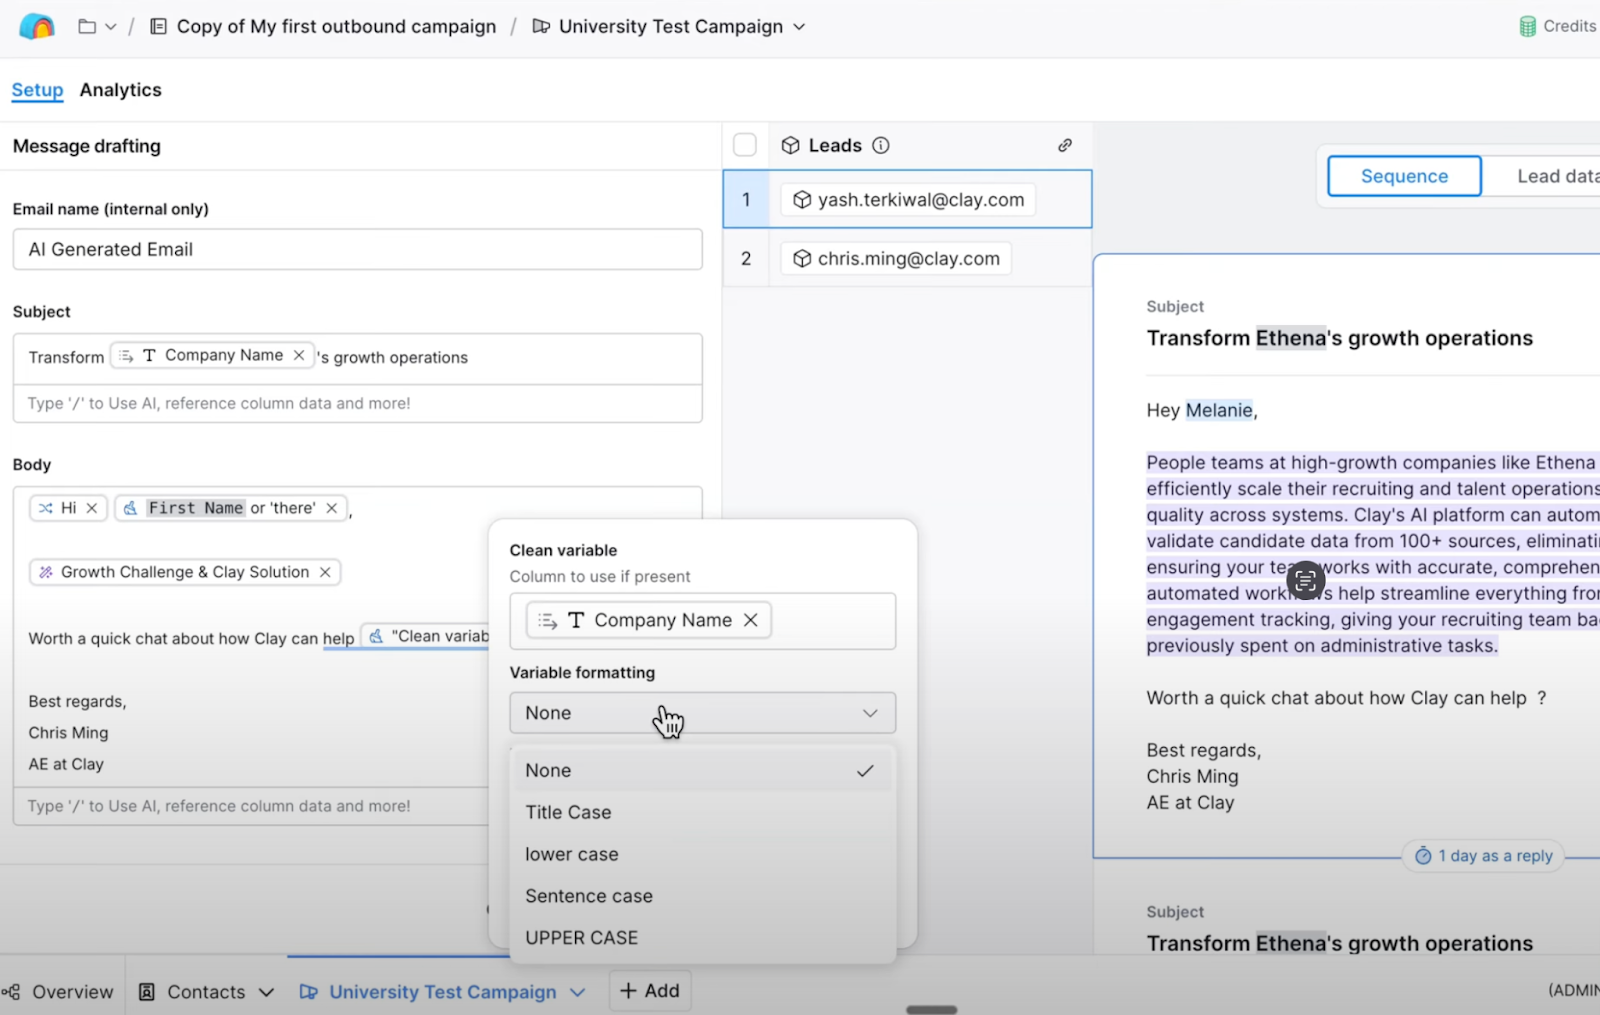Click the Hi randomize chip icon
Image resolution: width=1600 pixels, height=1015 pixels.
coord(46,508)
